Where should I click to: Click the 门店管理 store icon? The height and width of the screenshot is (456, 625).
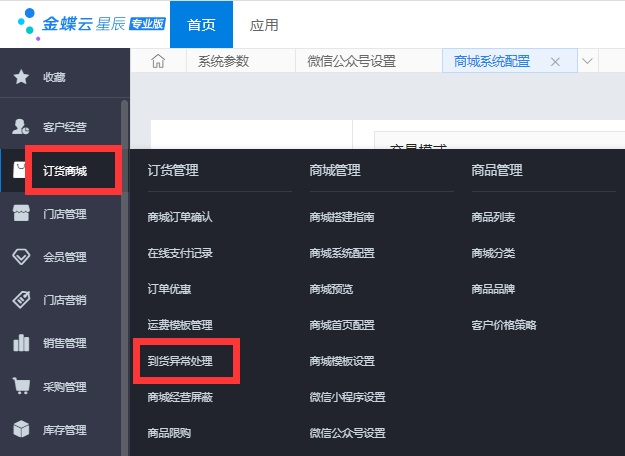coord(20,213)
